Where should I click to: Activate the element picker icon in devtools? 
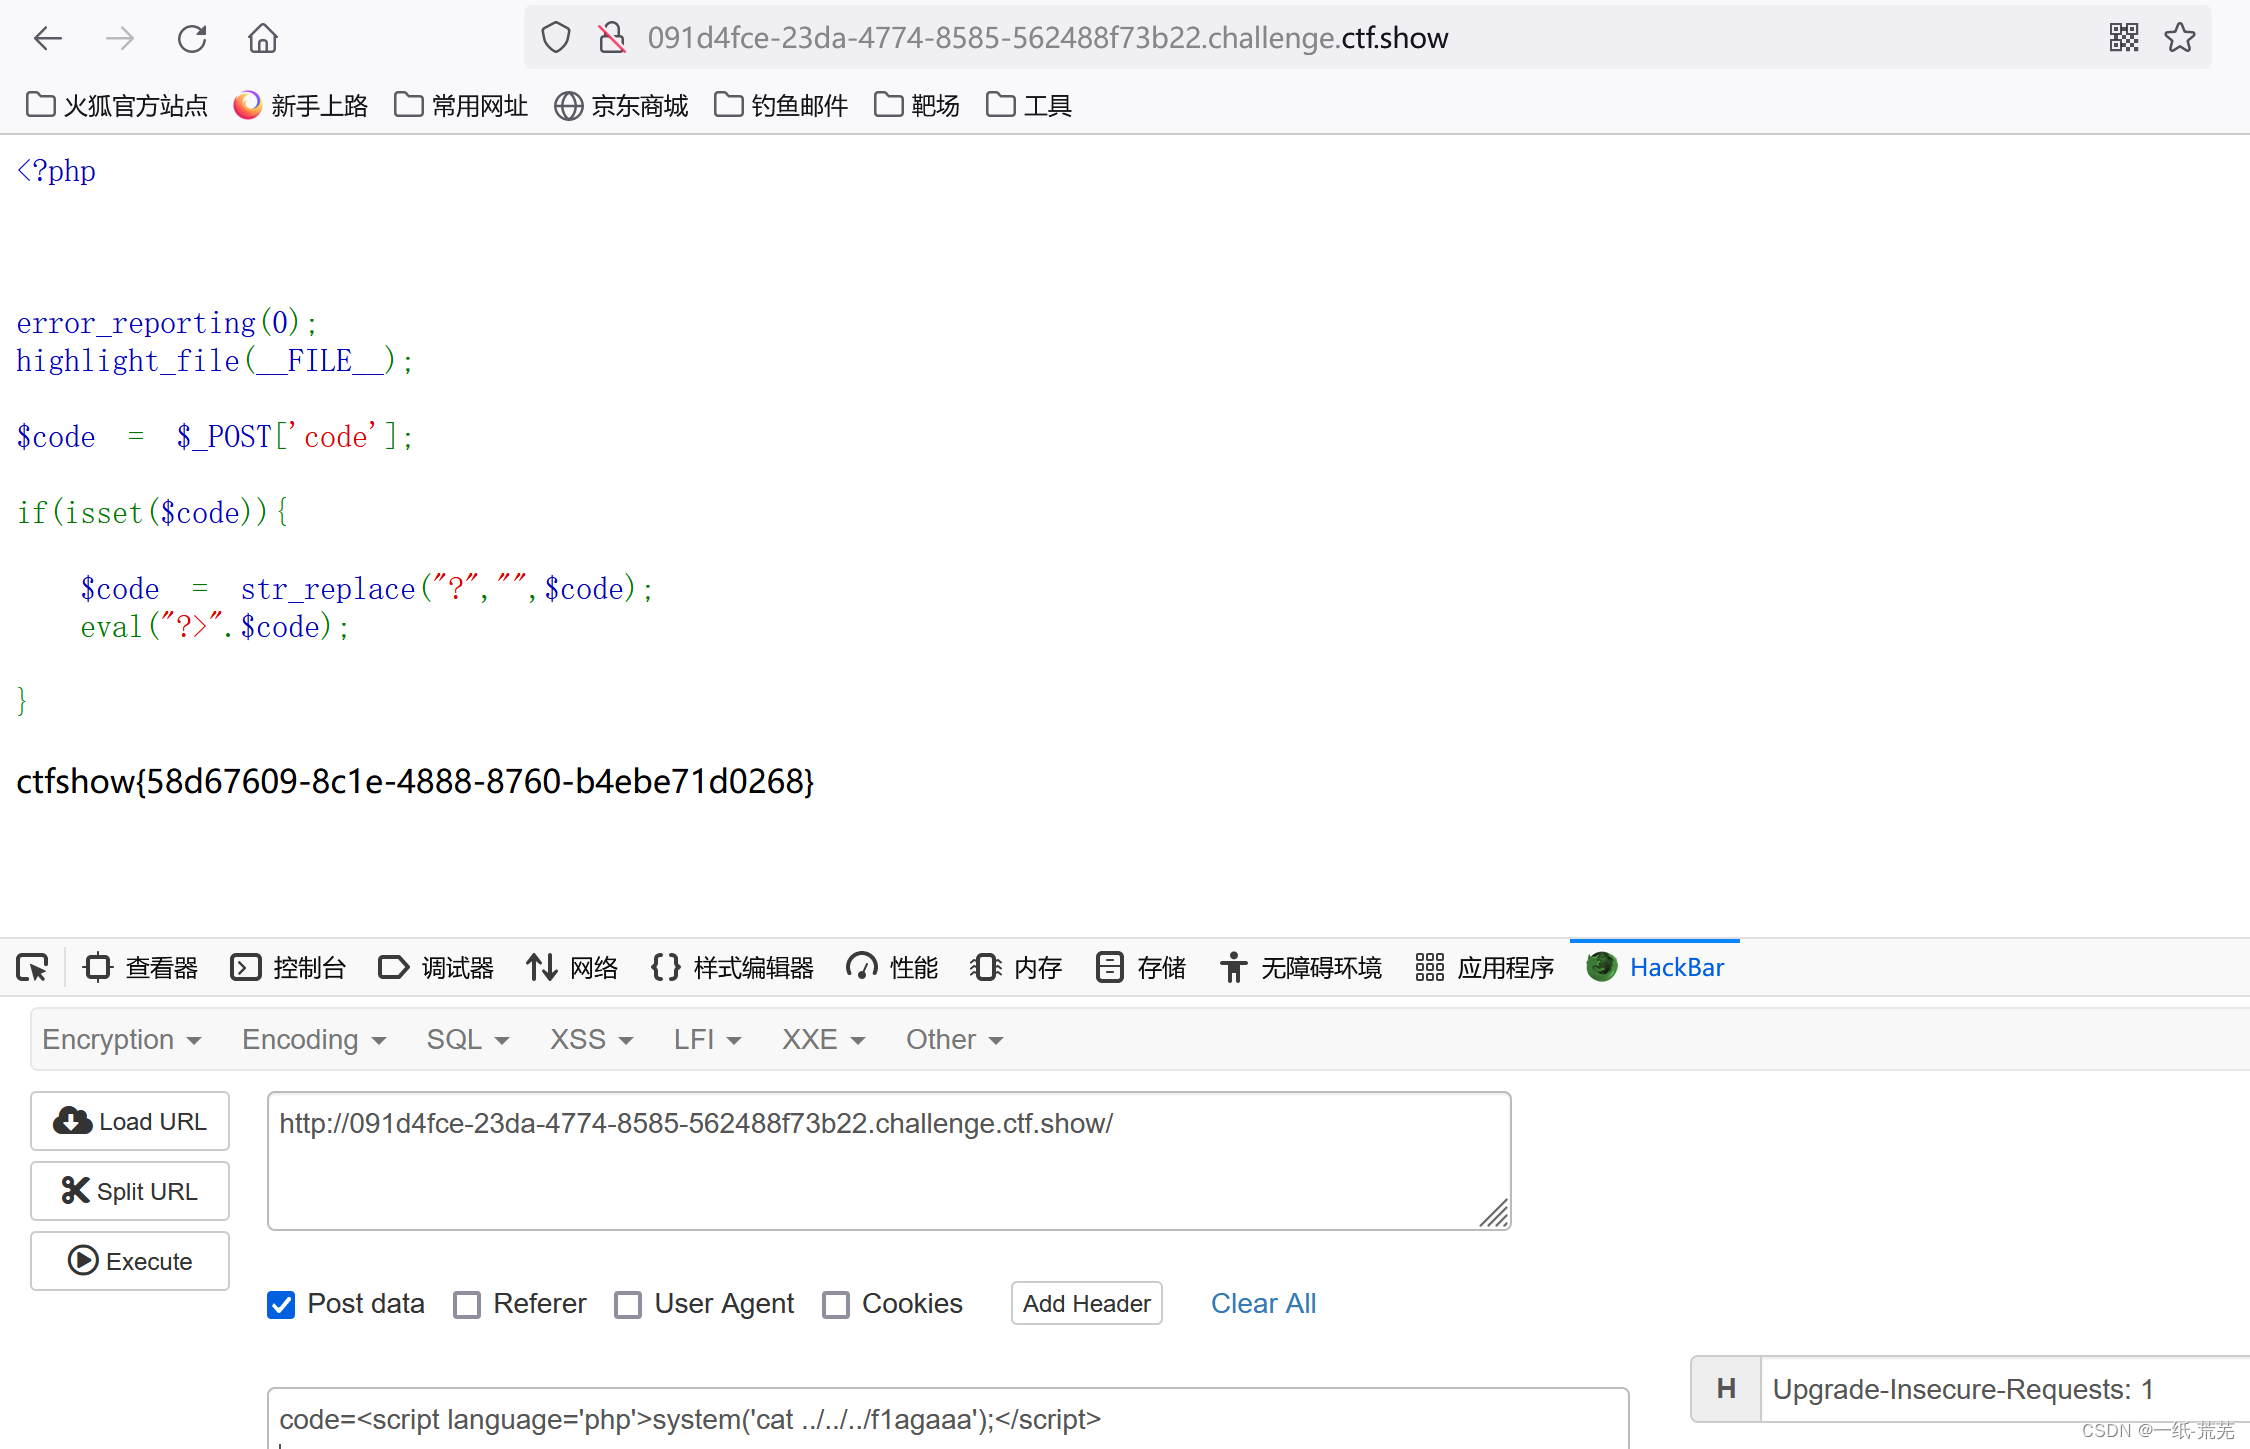point(32,968)
